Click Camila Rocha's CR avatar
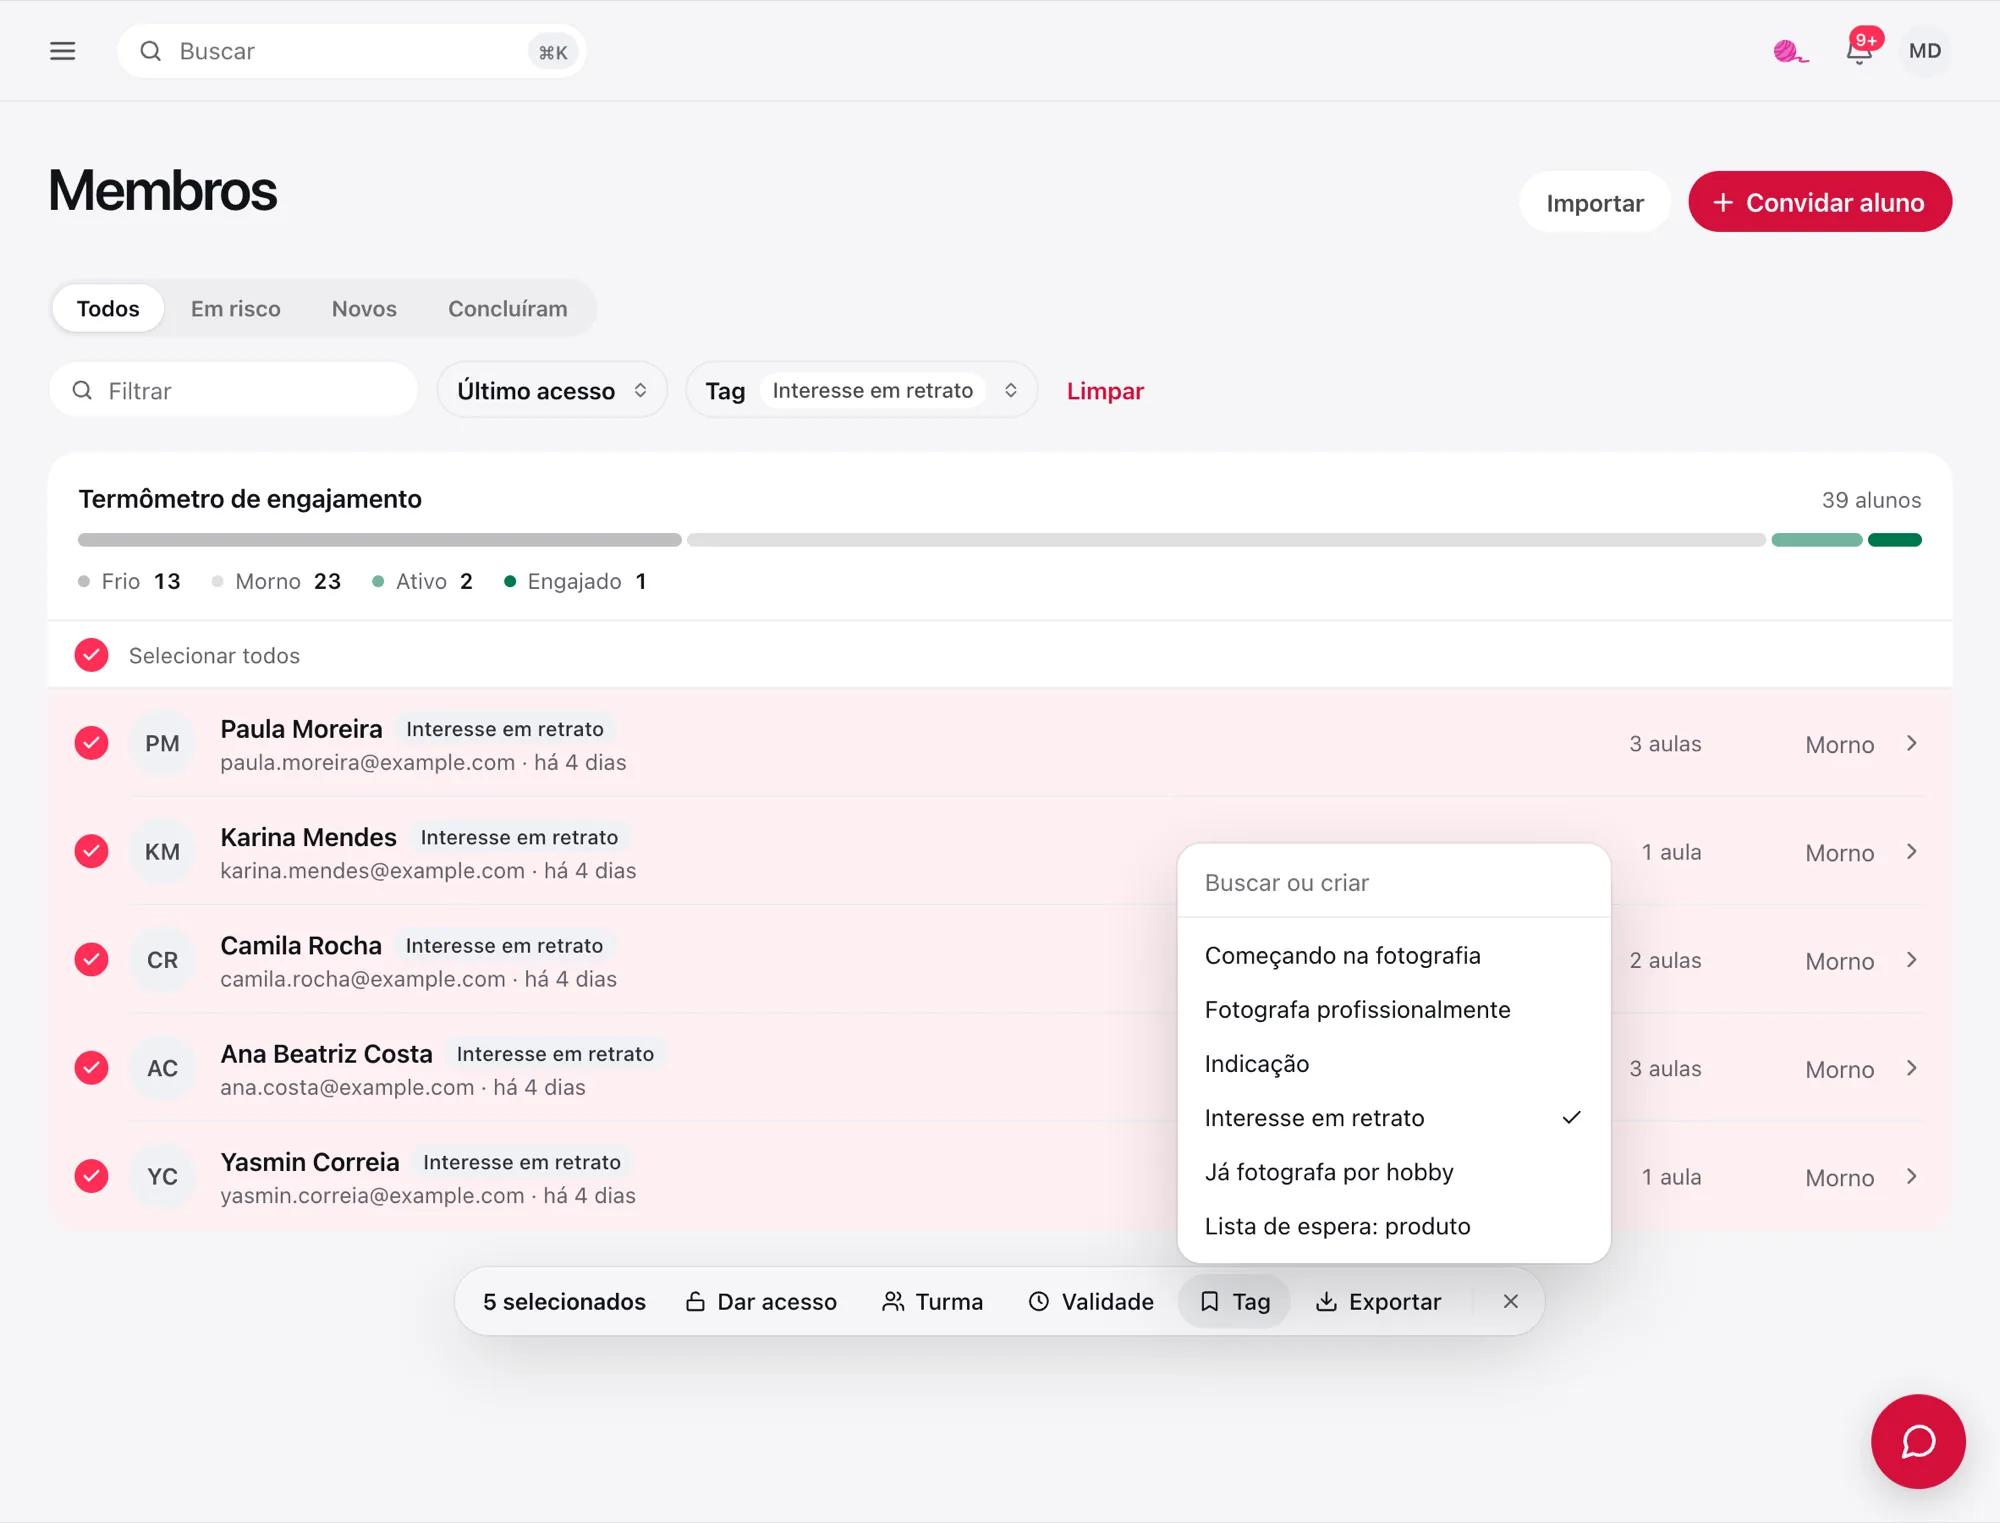Image resolution: width=2000 pixels, height=1523 pixels. tap(162, 960)
